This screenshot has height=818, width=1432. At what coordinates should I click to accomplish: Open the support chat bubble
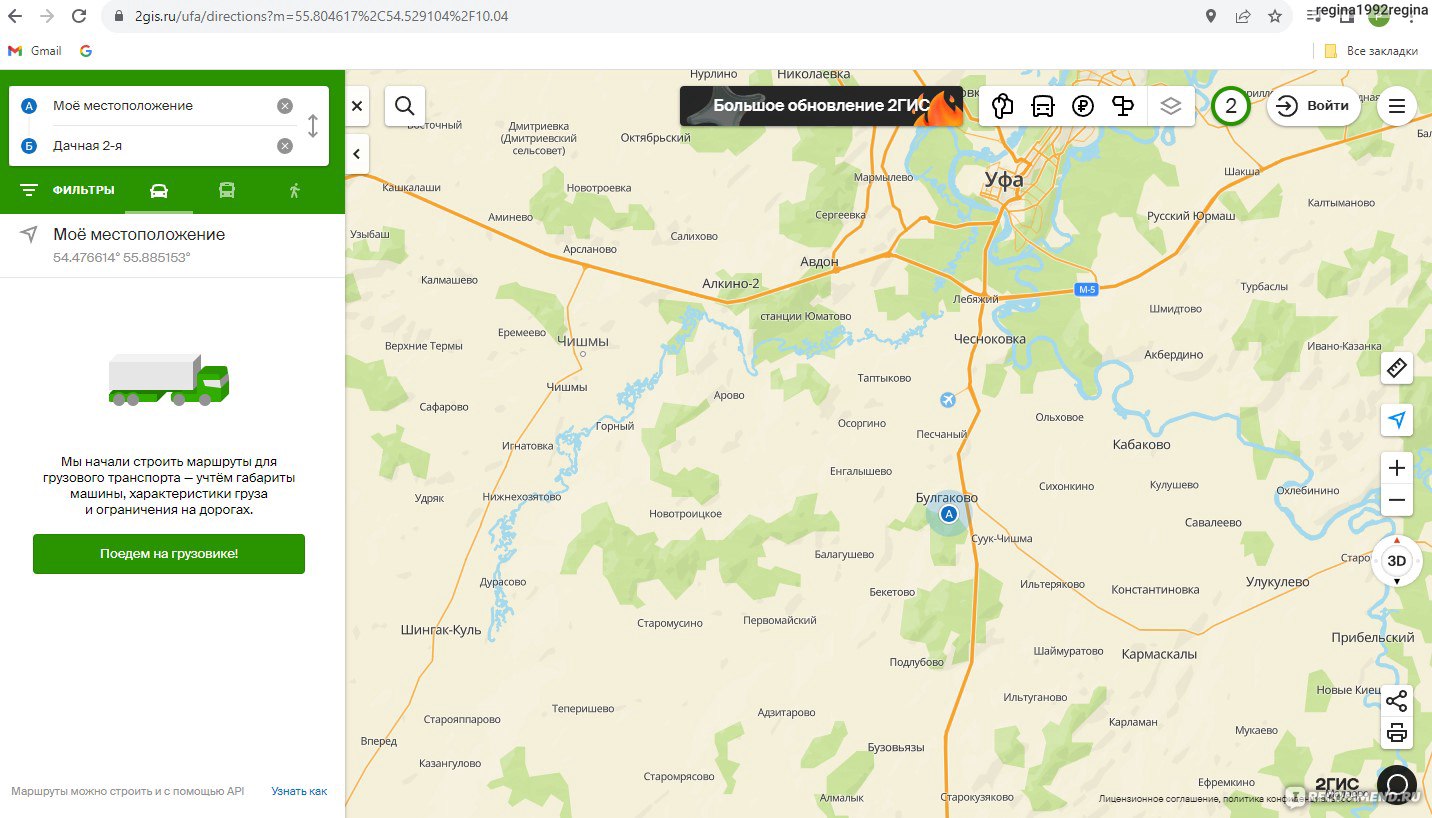(x=1397, y=784)
